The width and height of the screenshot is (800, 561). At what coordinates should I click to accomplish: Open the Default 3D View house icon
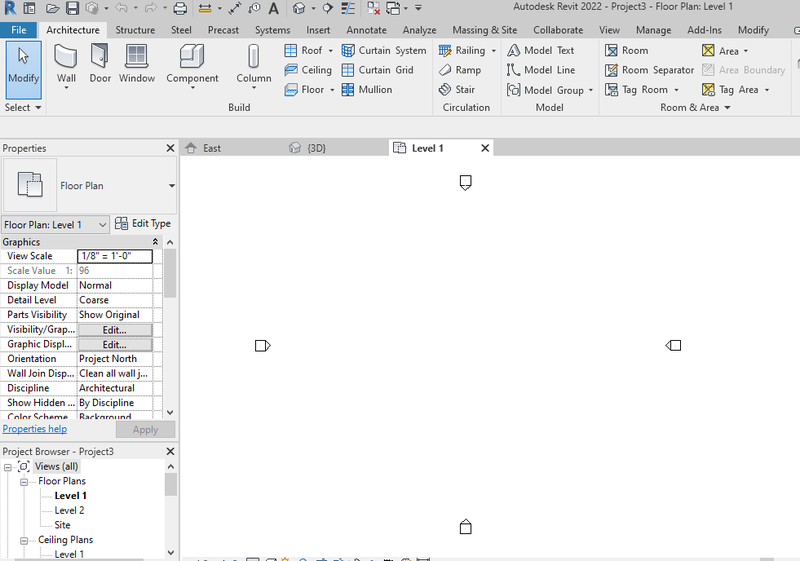point(299,8)
